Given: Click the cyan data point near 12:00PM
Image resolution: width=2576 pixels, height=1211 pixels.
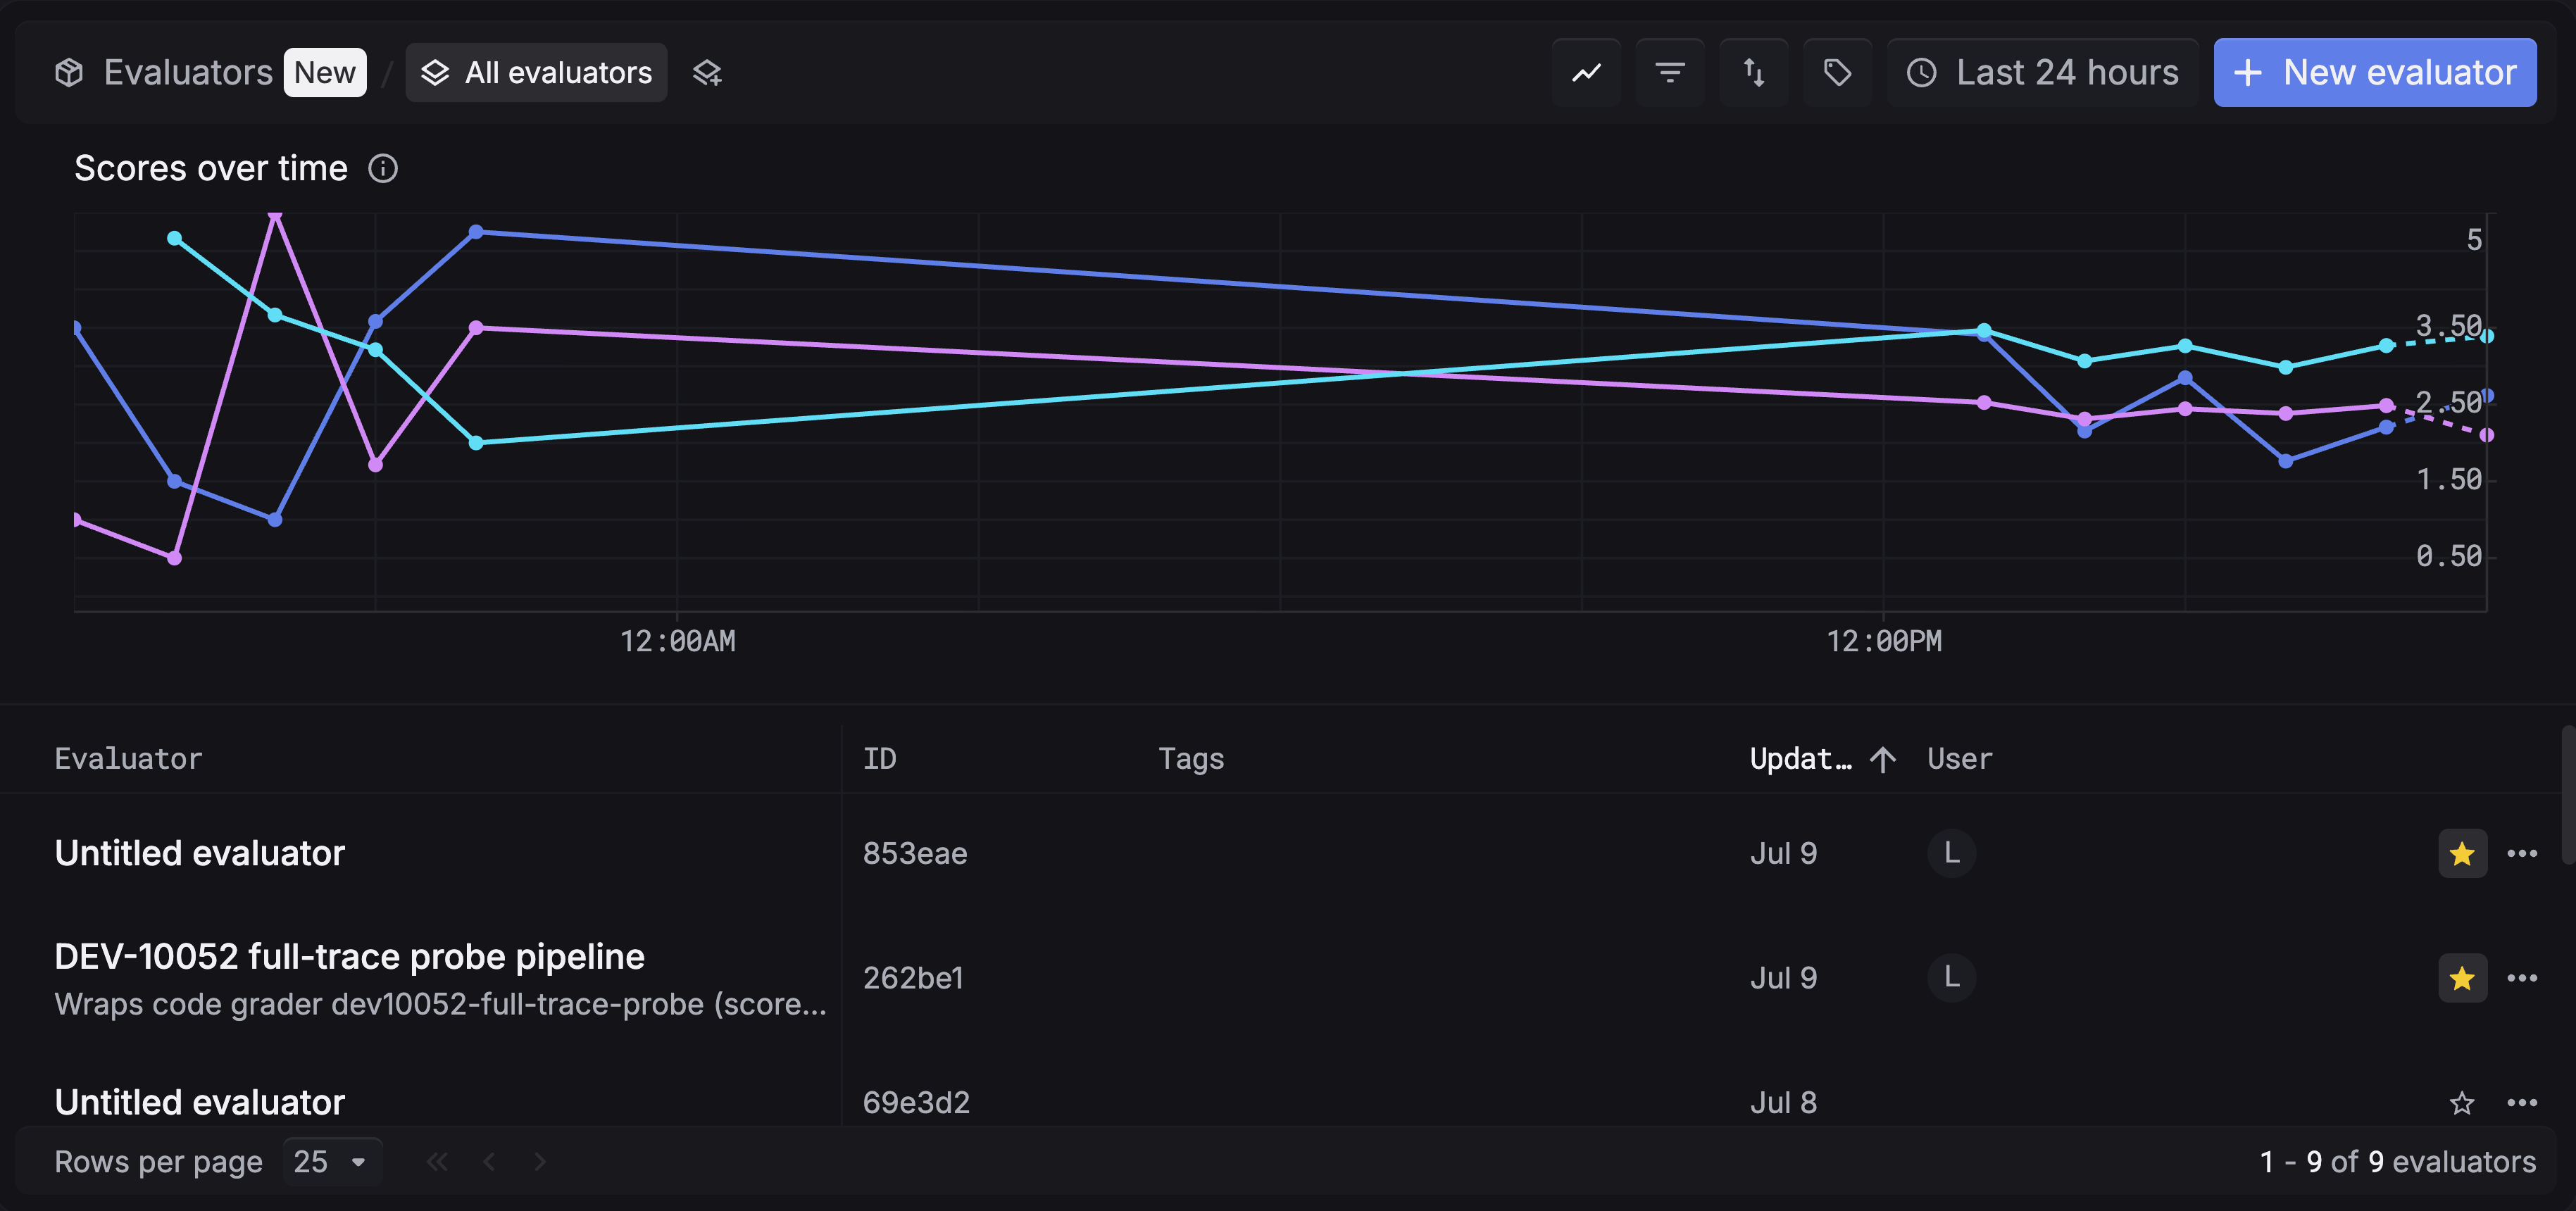Looking at the screenshot, I should (x=1984, y=330).
